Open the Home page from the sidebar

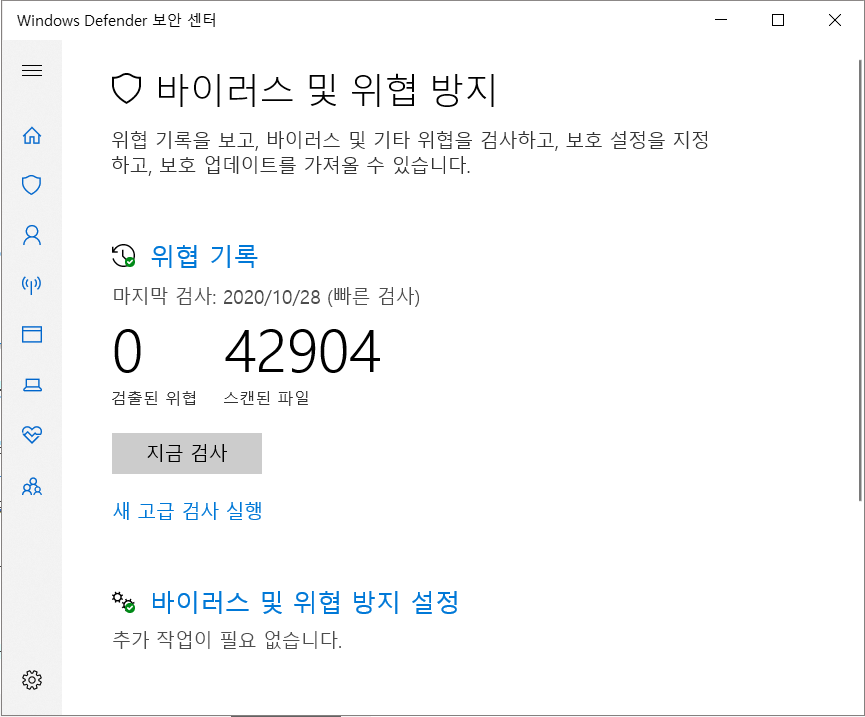point(31,134)
